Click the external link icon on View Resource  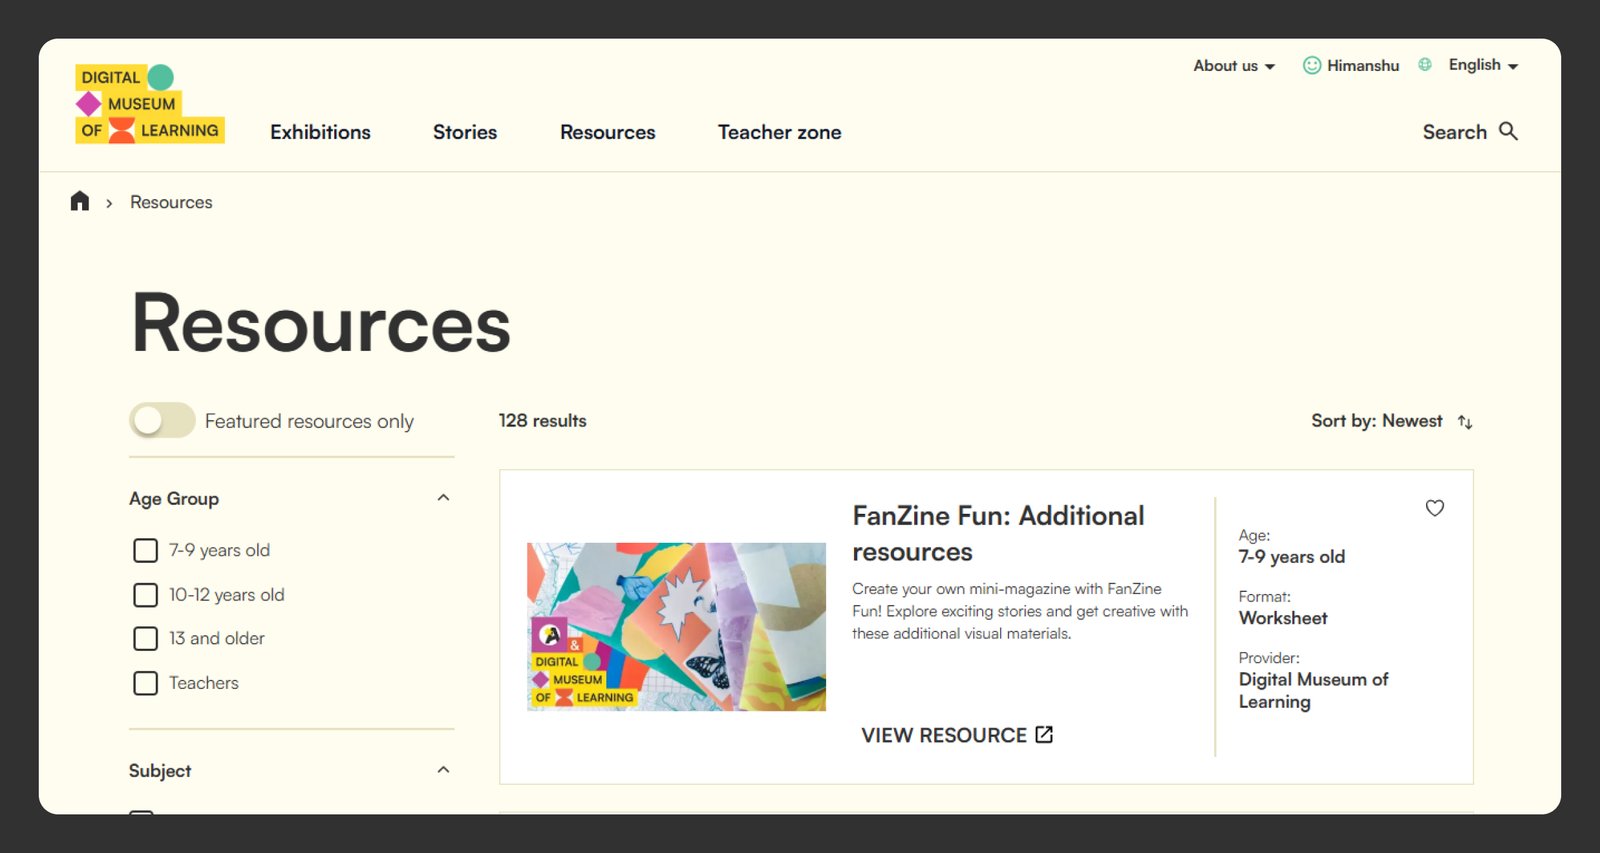pyautogui.click(x=1044, y=735)
